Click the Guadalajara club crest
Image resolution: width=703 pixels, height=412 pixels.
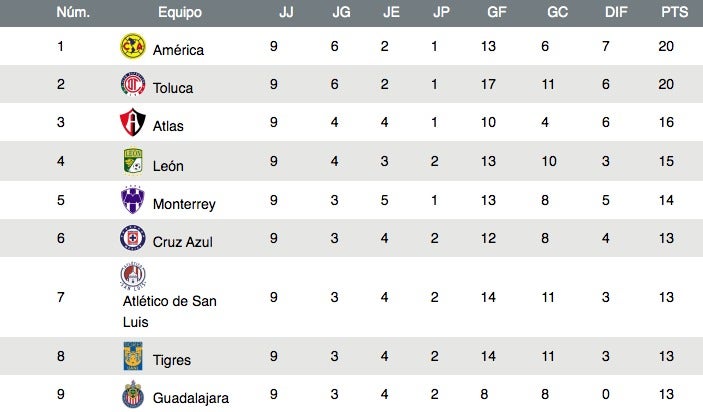coord(133,395)
